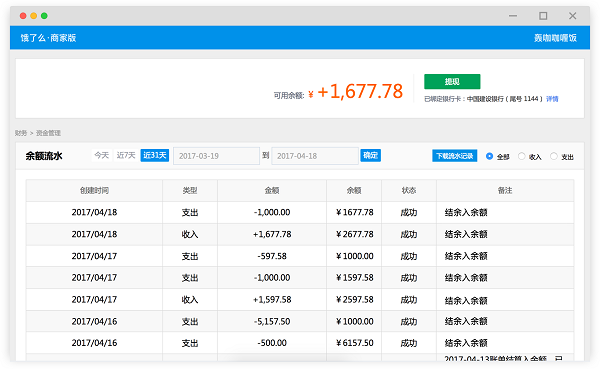Viewport: 600px width, 369px height.
Task: Click the 下载流水记录 download button
Action: [455, 155]
